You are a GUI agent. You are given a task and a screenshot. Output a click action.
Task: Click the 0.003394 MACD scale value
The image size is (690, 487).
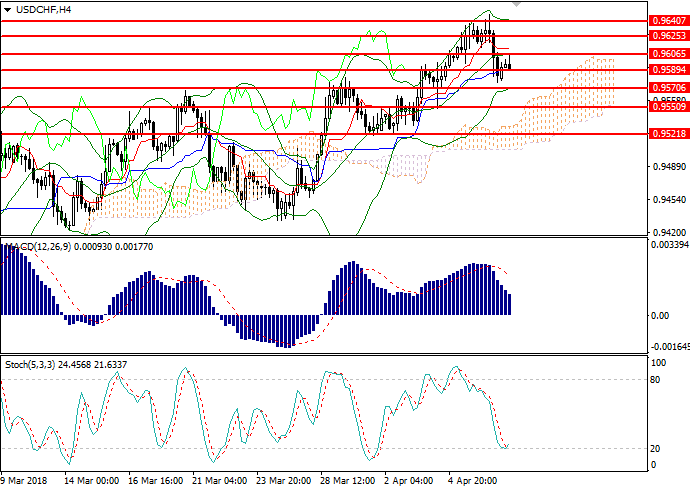point(667,243)
